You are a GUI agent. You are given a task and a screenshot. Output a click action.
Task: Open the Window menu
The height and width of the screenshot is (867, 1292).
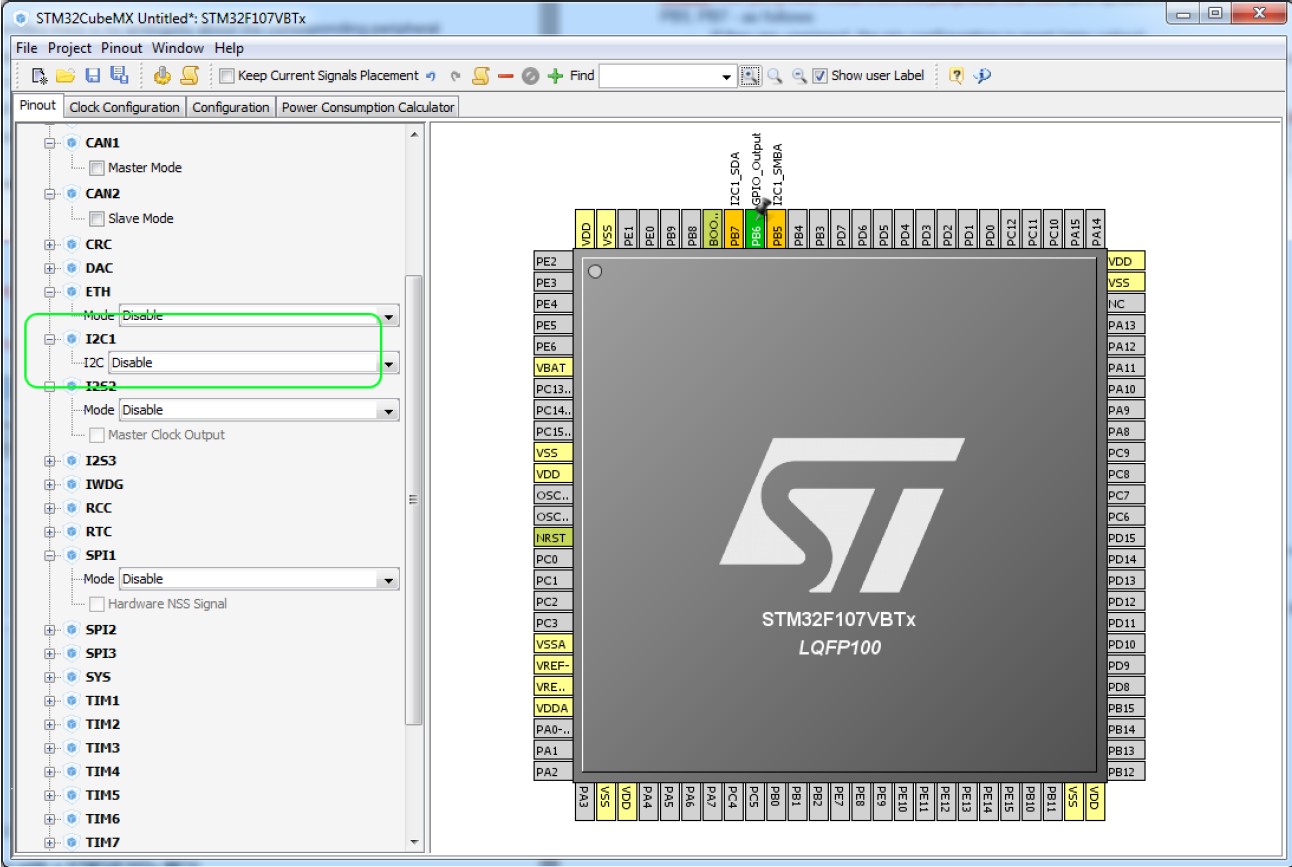click(x=179, y=48)
